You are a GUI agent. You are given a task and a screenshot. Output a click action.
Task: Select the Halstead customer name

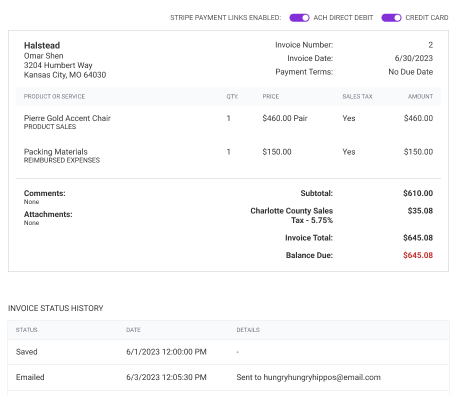pyautogui.click(x=42, y=45)
